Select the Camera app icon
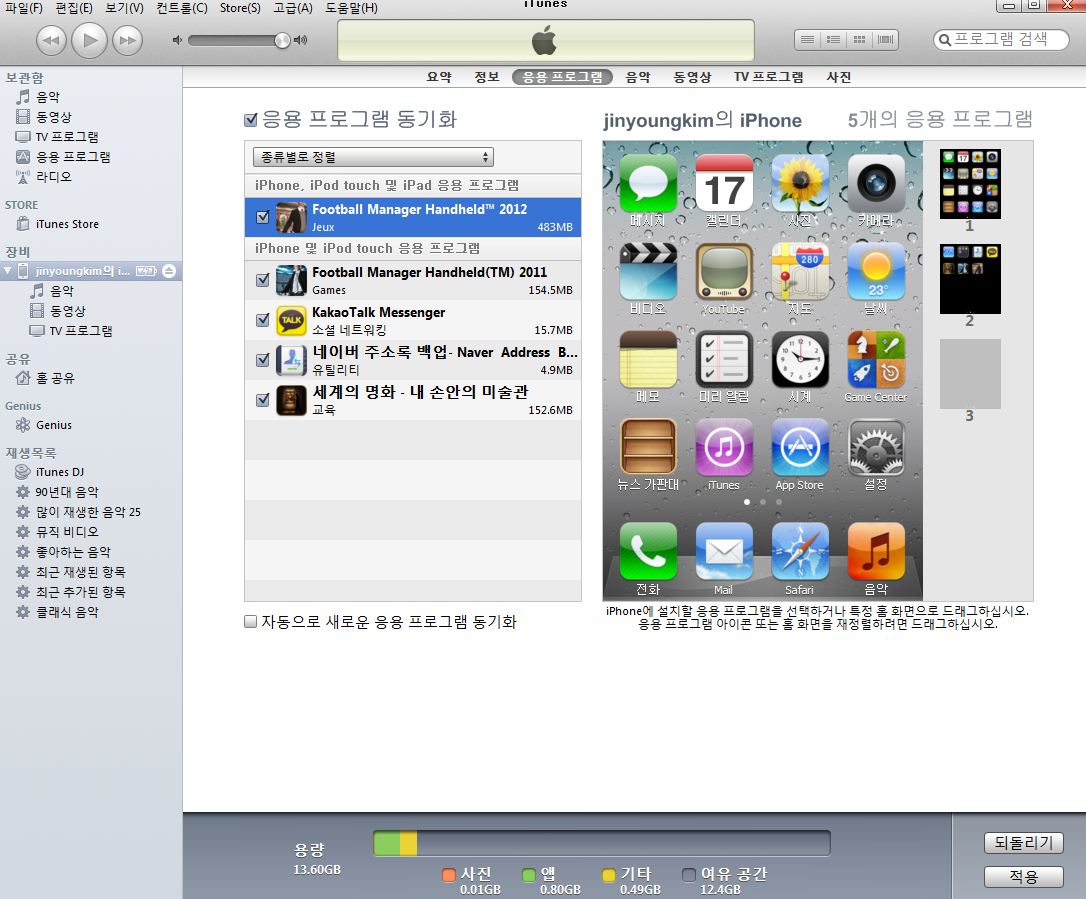The image size is (1086, 899). click(x=876, y=183)
